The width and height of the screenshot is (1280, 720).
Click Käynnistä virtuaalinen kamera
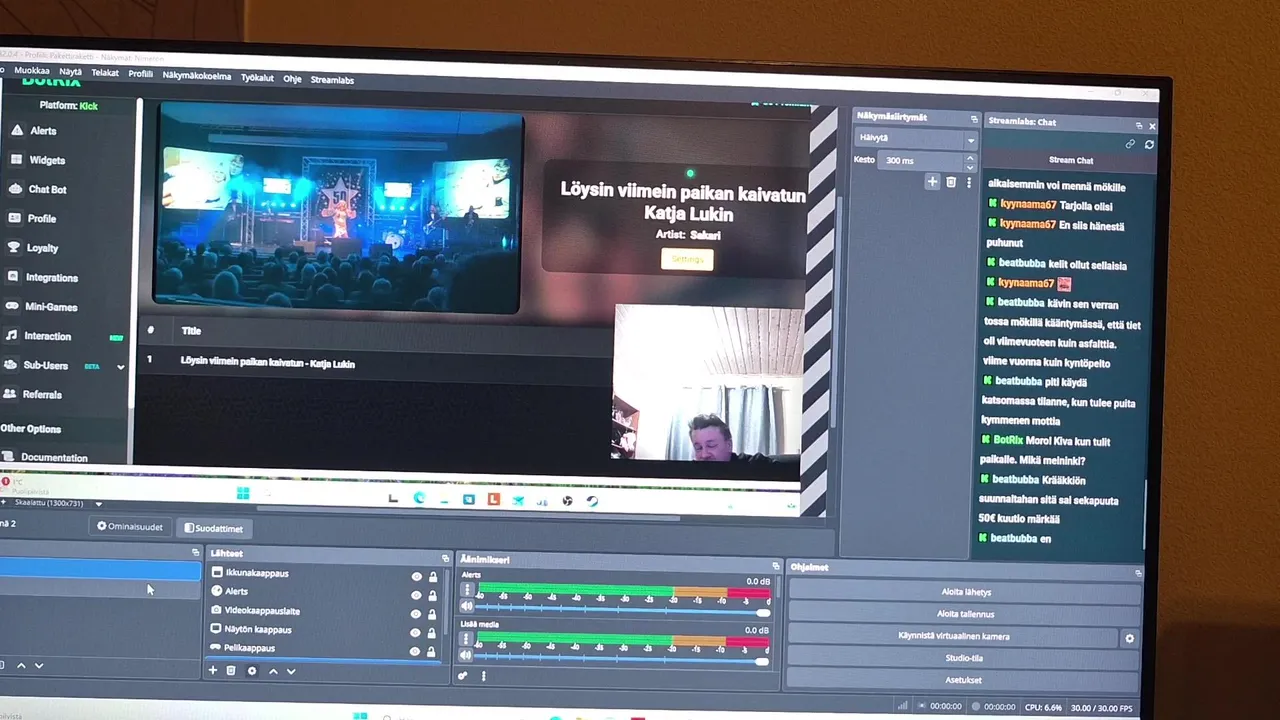(952, 636)
